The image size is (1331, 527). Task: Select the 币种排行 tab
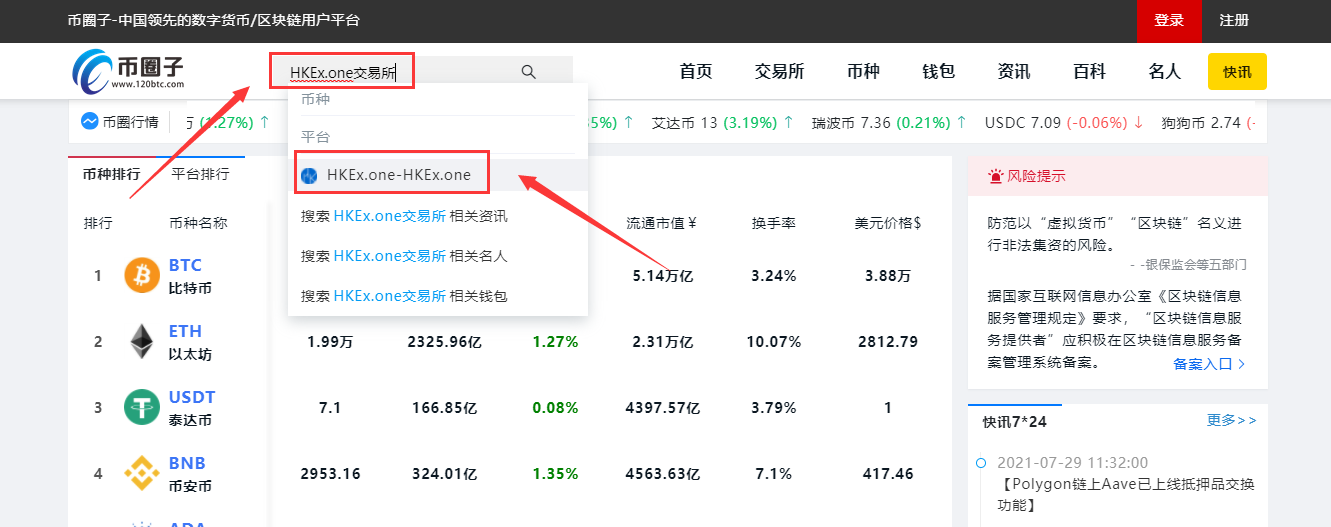(x=111, y=174)
